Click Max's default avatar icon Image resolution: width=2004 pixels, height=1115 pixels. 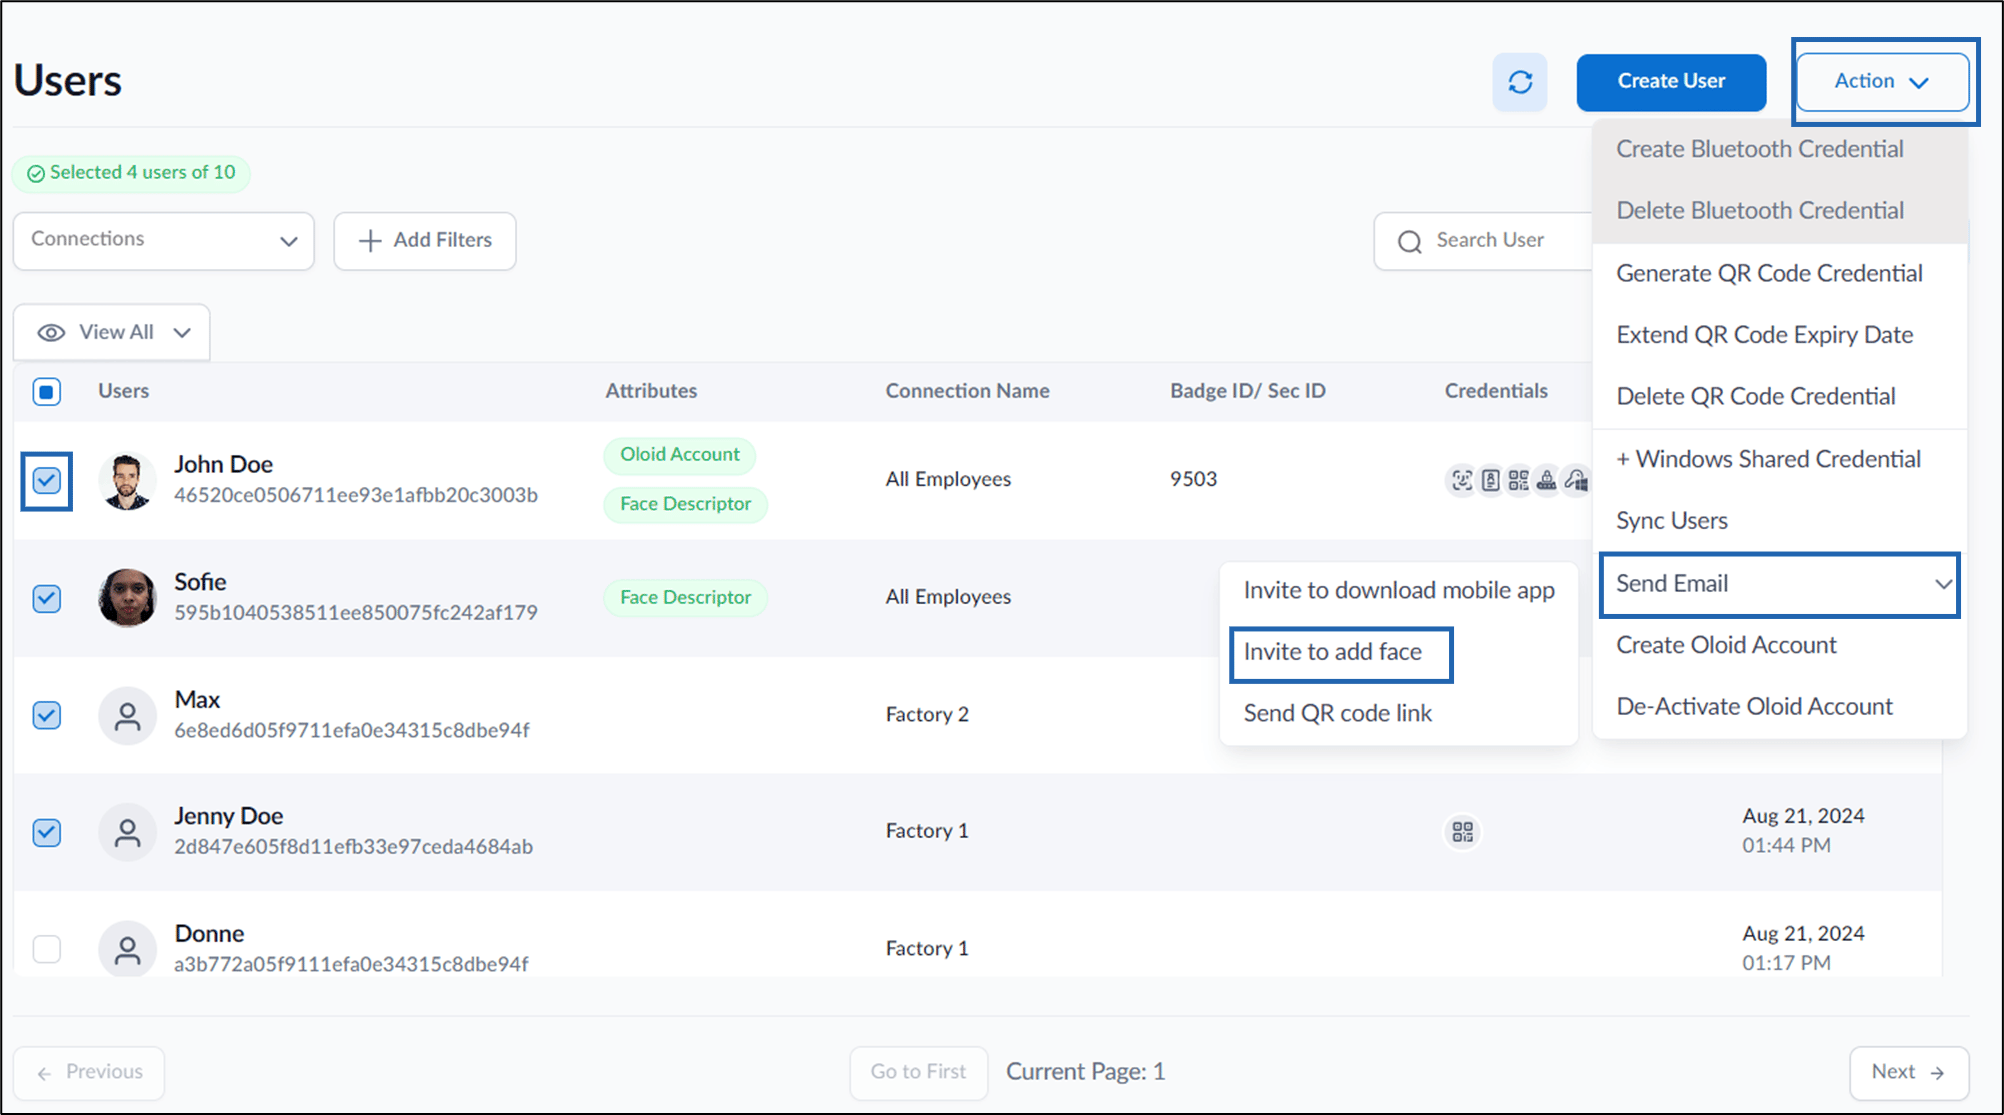(x=127, y=715)
